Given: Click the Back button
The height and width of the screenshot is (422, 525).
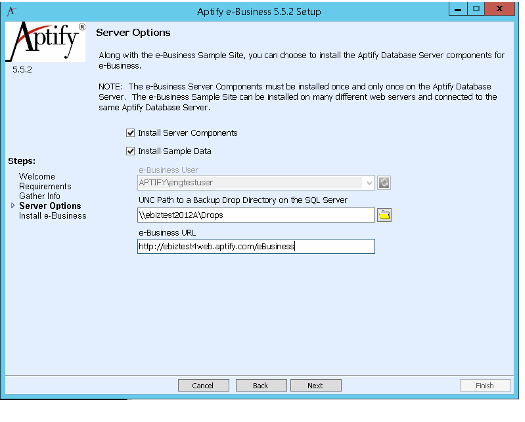Looking at the screenshot, I should [x=261, y=385].
